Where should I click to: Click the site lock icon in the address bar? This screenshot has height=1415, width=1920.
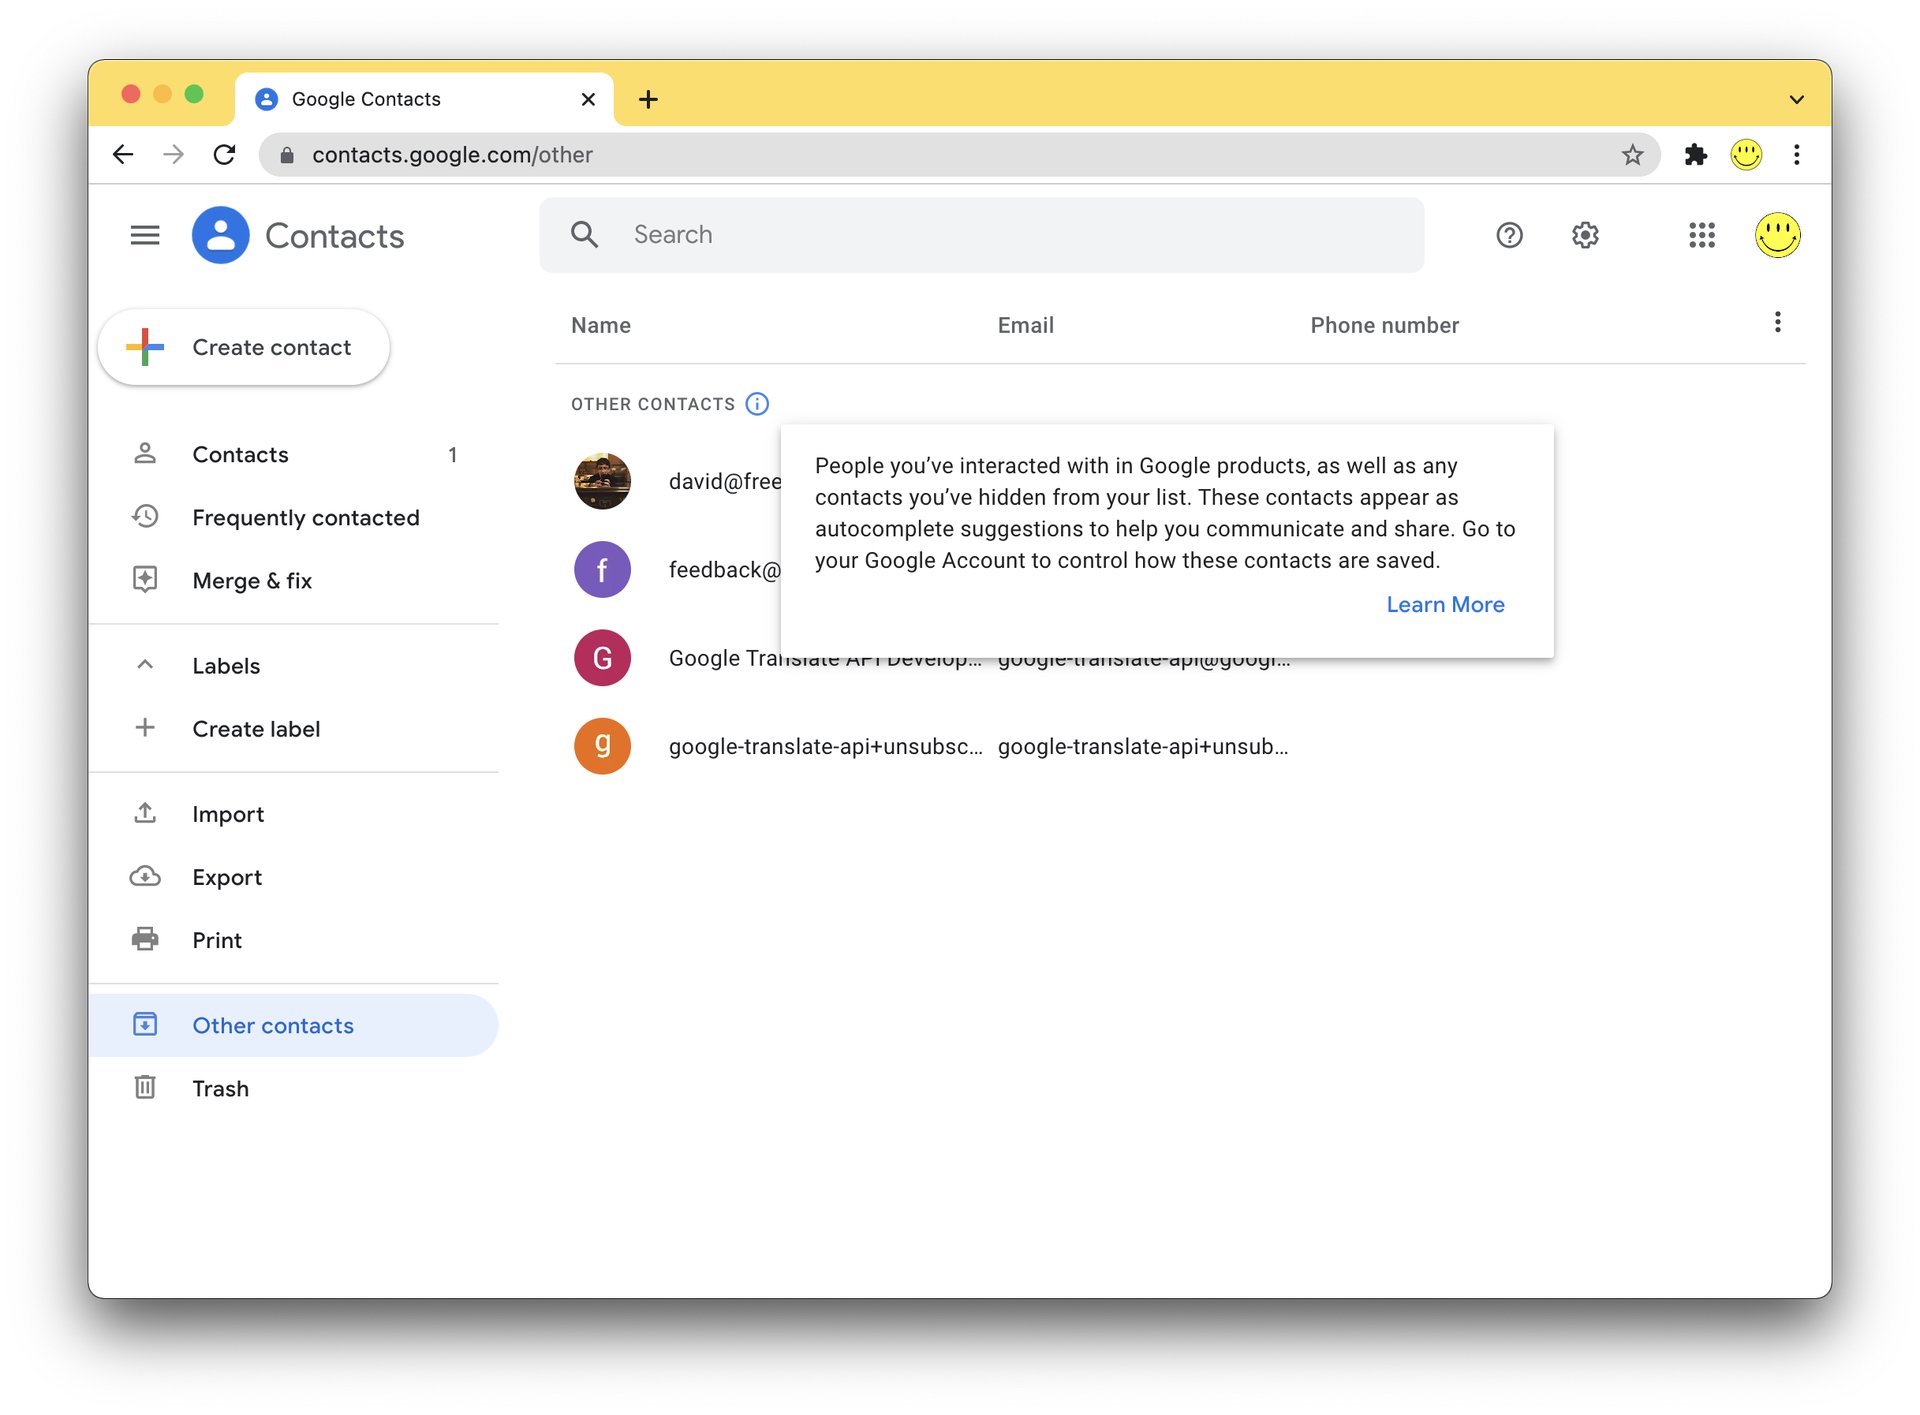point(287,155)
